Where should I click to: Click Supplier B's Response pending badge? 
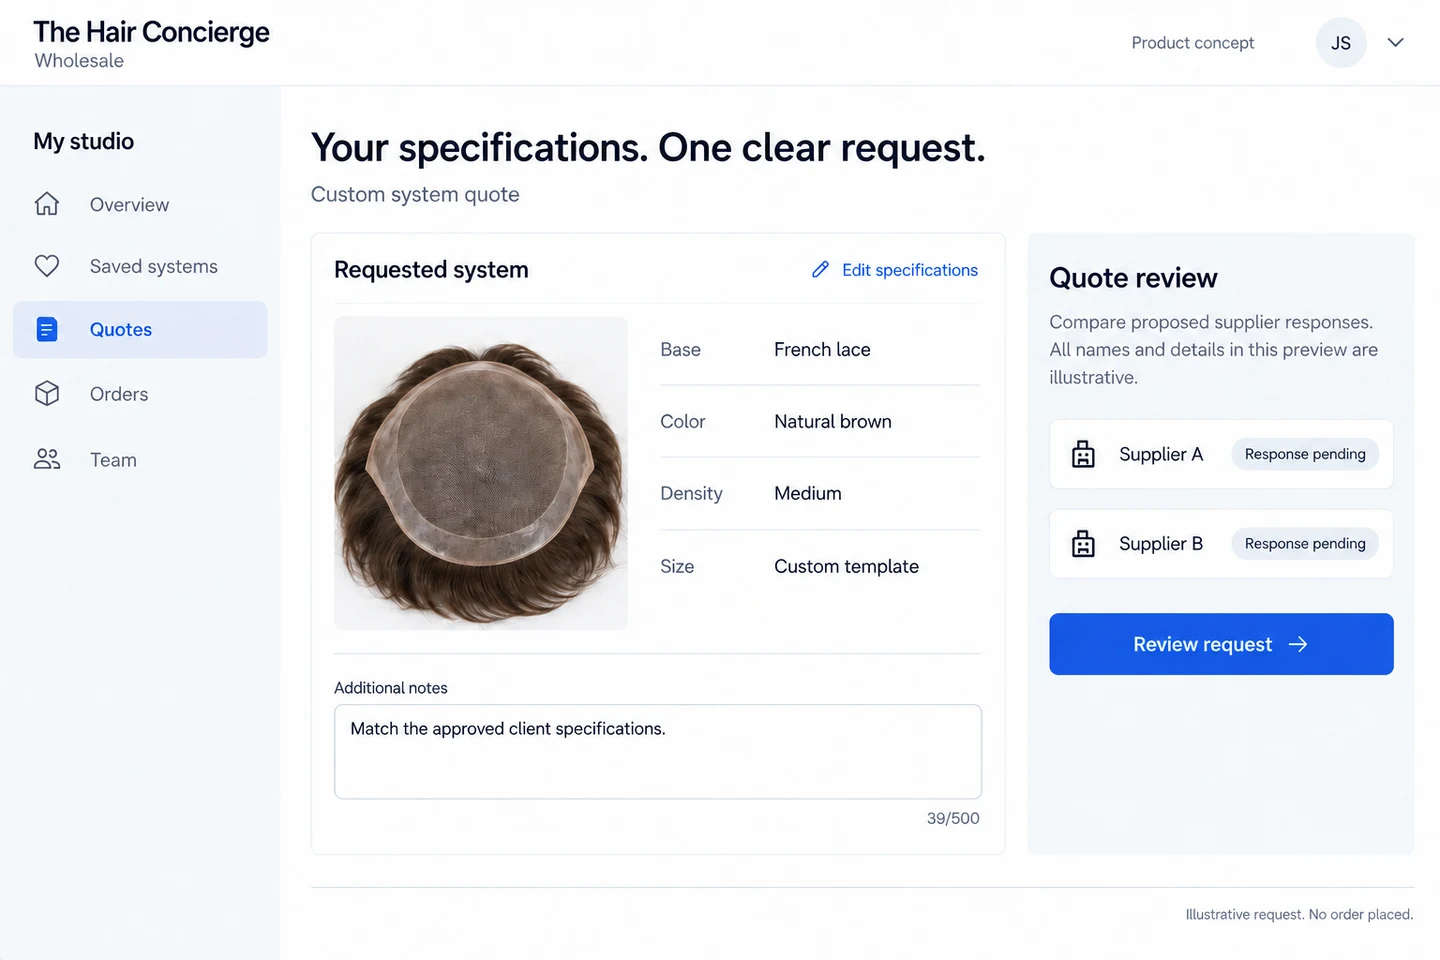(1305, 544)
